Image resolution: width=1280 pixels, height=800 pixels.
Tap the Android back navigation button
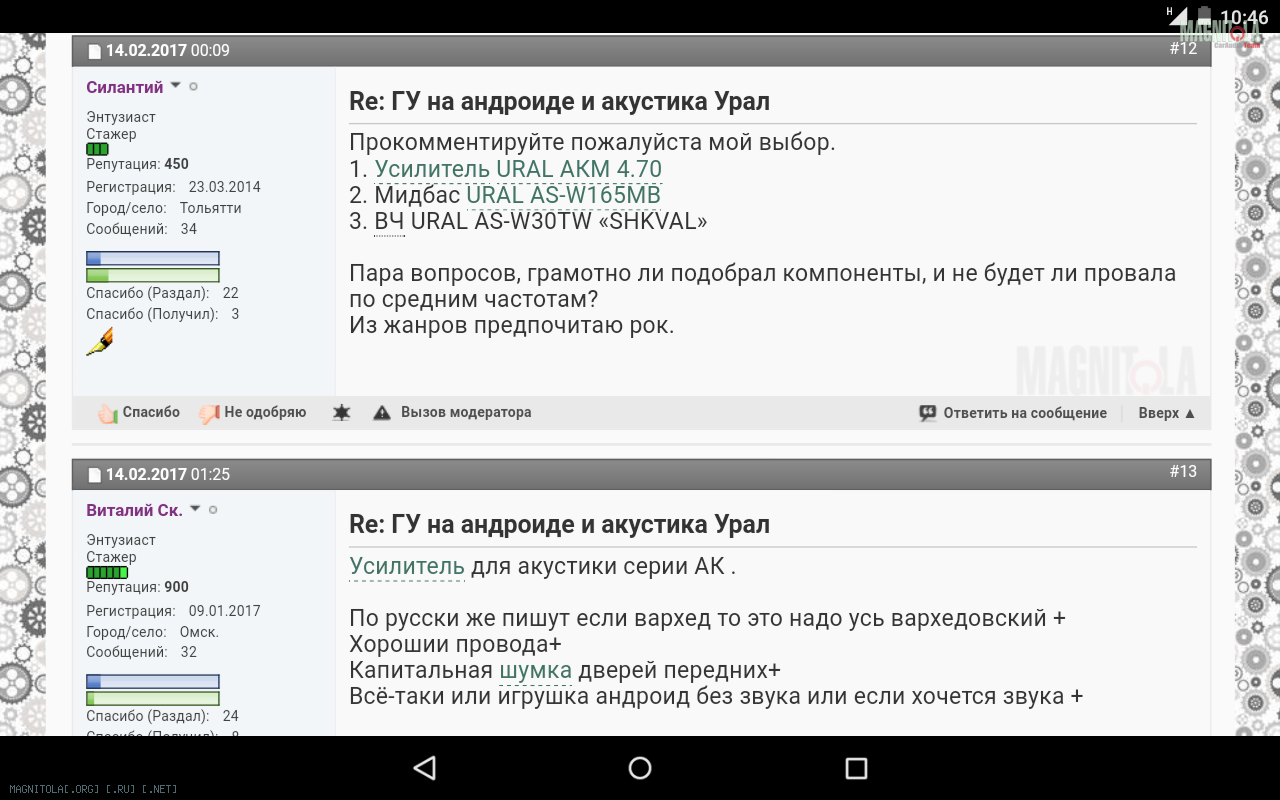pyautogui.click(x=425, y=768)
